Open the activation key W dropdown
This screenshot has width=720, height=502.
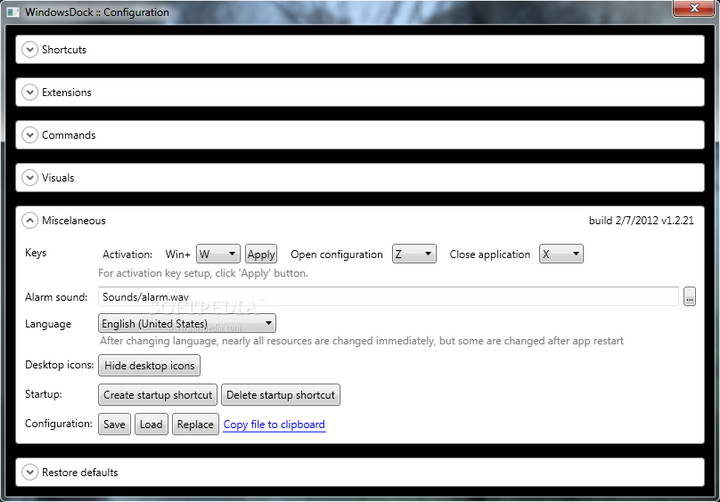coord(218,254)
